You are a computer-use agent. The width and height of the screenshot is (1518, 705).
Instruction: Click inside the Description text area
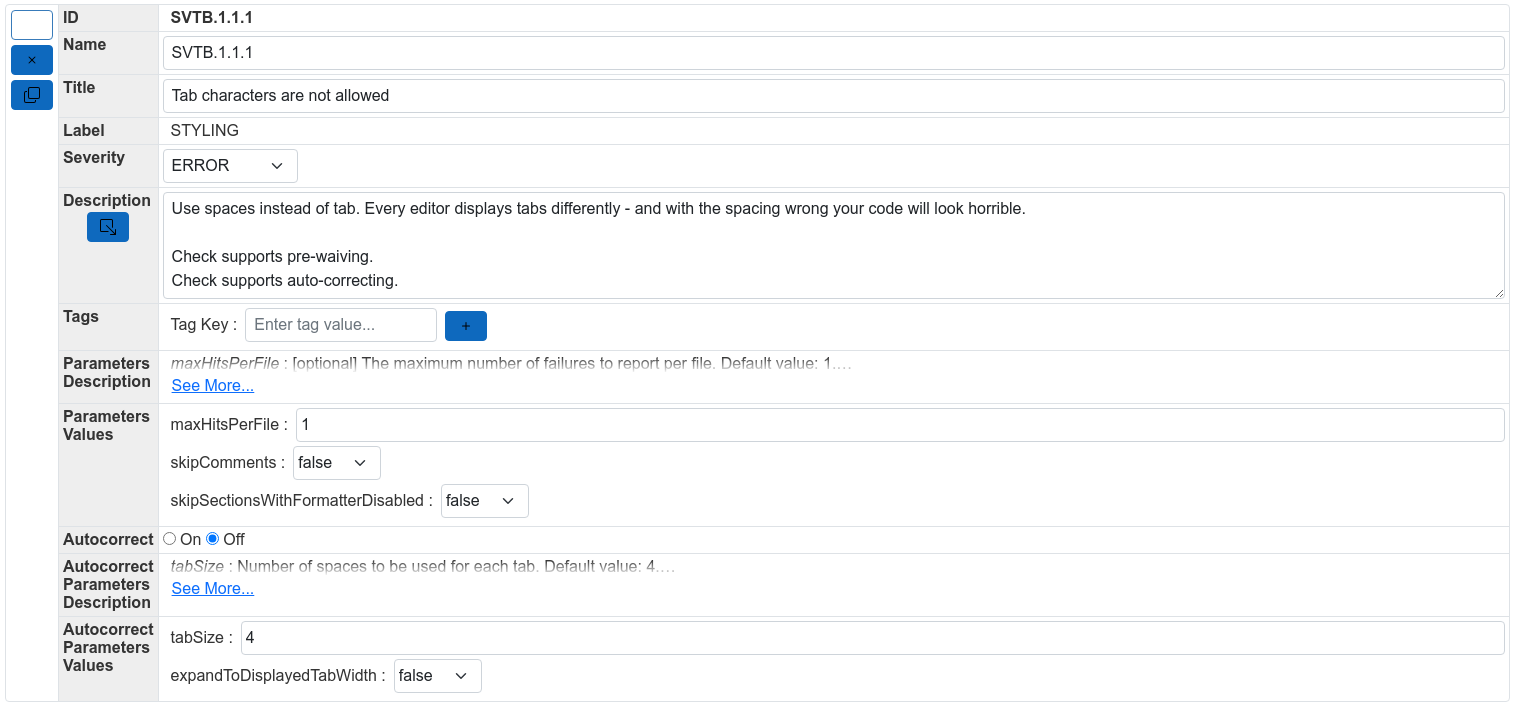(x=700, y=240)
